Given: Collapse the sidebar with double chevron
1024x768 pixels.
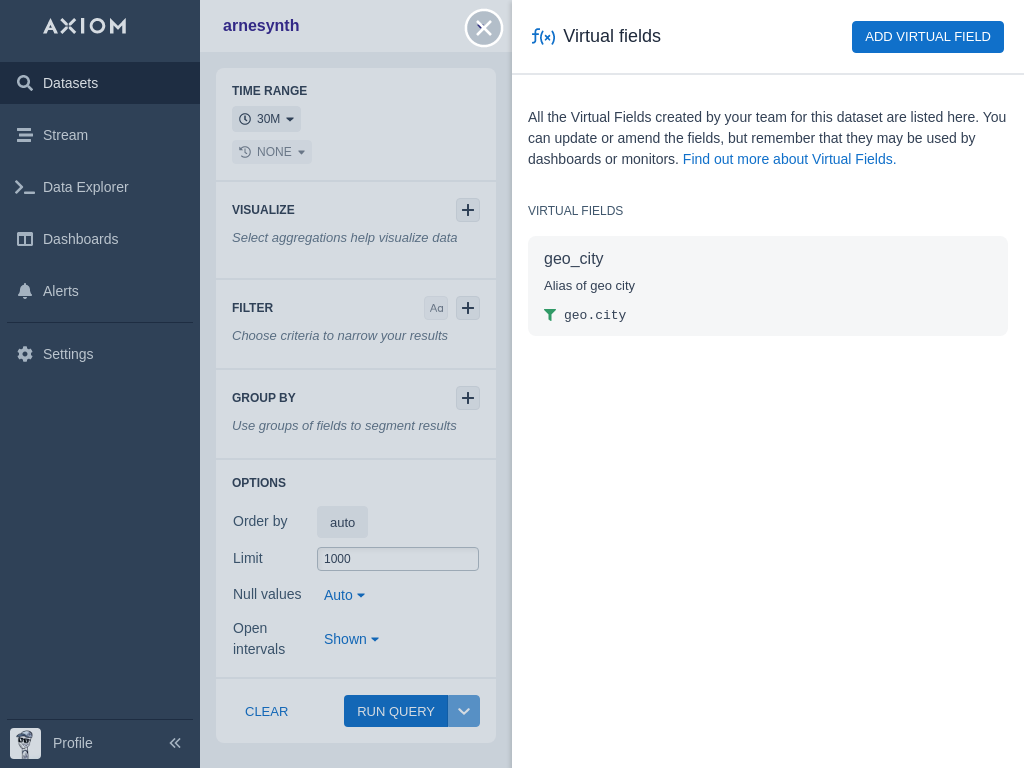Looking at the screenshot, I should pyautogui.click(x=175, y=743).
